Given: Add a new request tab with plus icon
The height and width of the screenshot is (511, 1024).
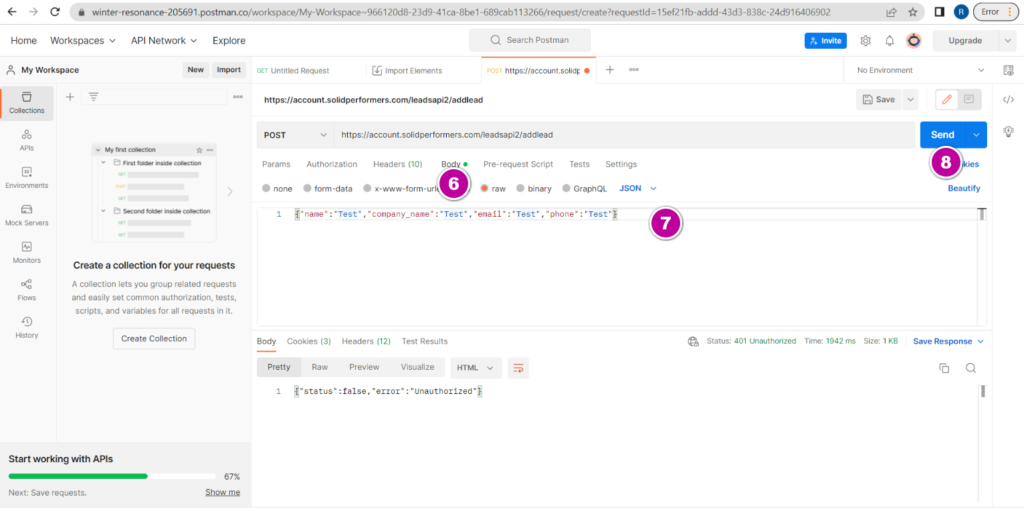Looking at the screenshot, I should tap(609, 70).
